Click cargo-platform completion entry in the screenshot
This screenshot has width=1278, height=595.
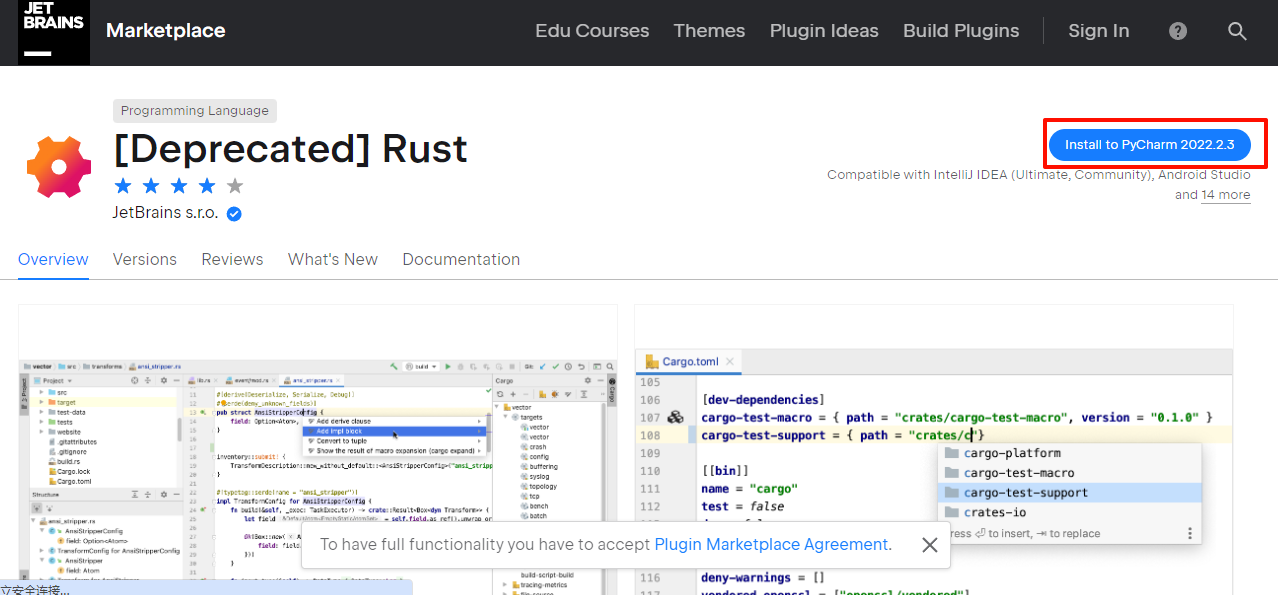point(1069,453)
